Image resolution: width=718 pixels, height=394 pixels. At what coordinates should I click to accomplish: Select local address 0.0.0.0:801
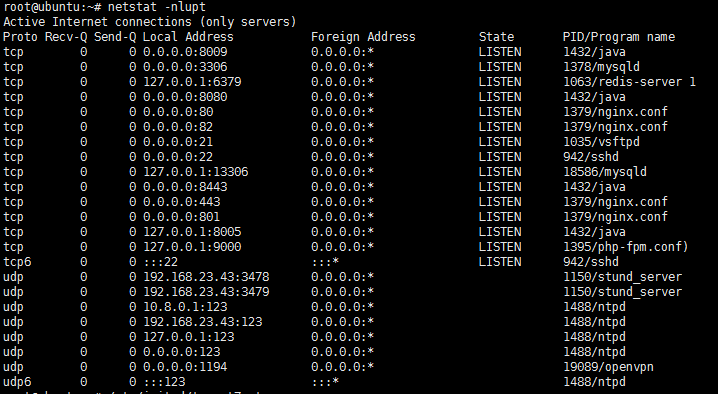[x=182, y=217]
